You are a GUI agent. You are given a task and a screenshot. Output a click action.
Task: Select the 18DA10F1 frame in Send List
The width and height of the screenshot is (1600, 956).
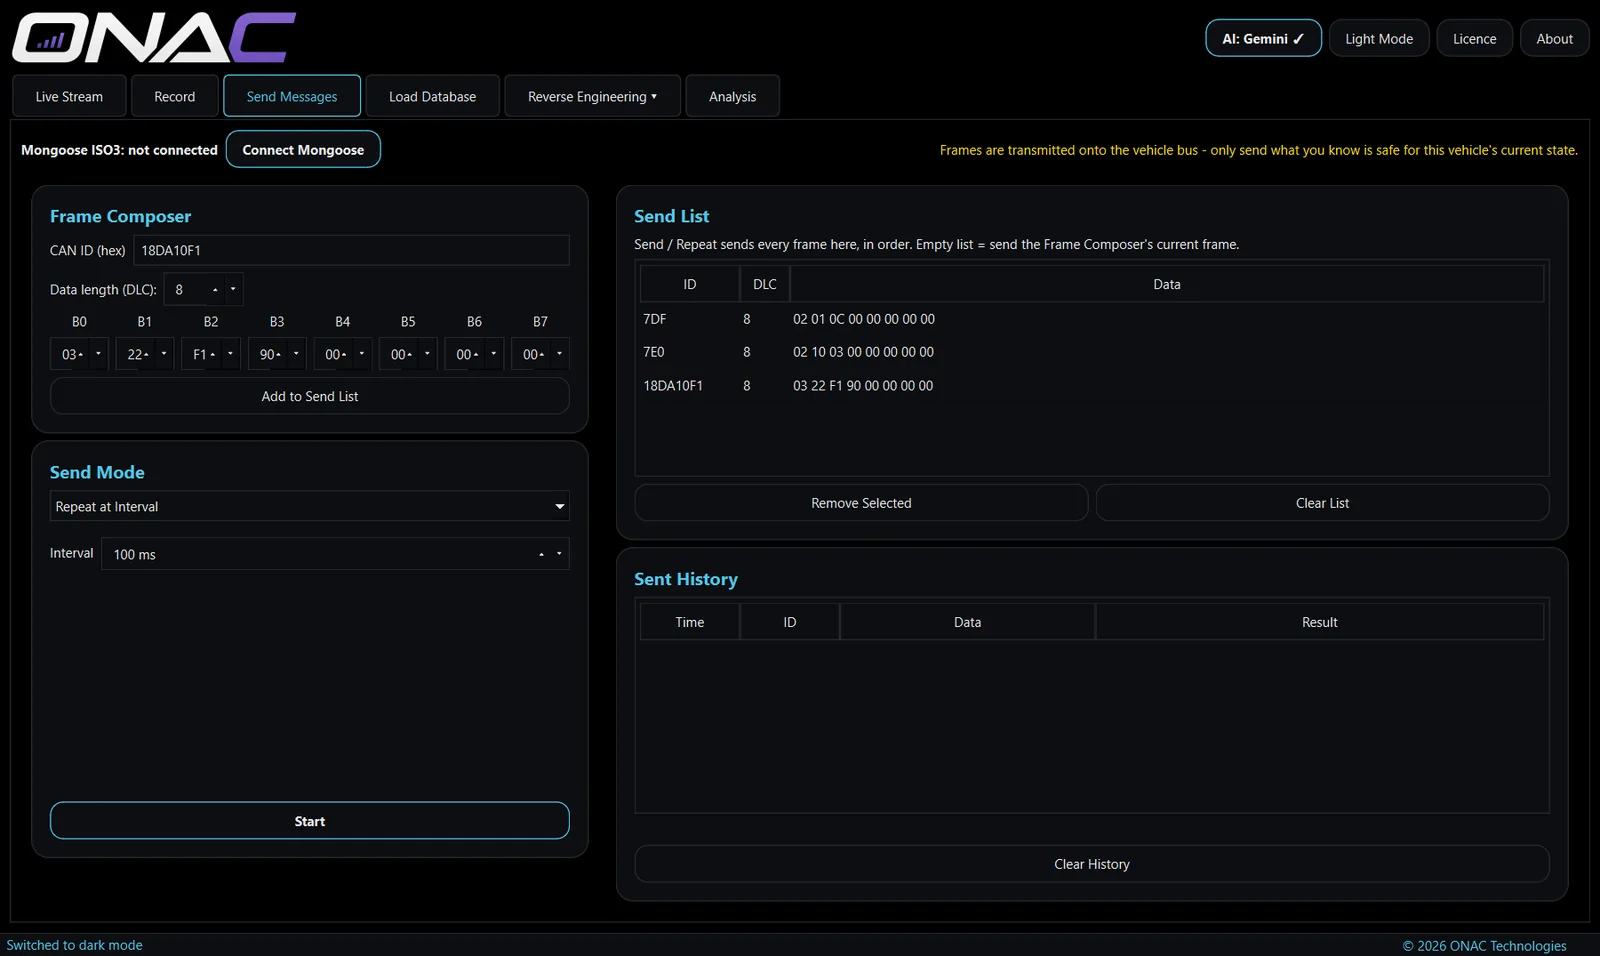[1092, 386]
